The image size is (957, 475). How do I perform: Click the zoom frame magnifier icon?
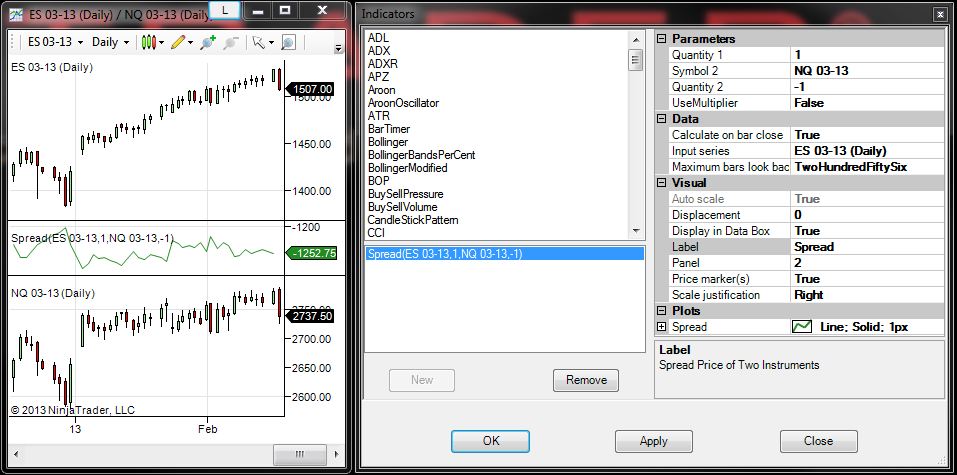[x=288, y=42]
